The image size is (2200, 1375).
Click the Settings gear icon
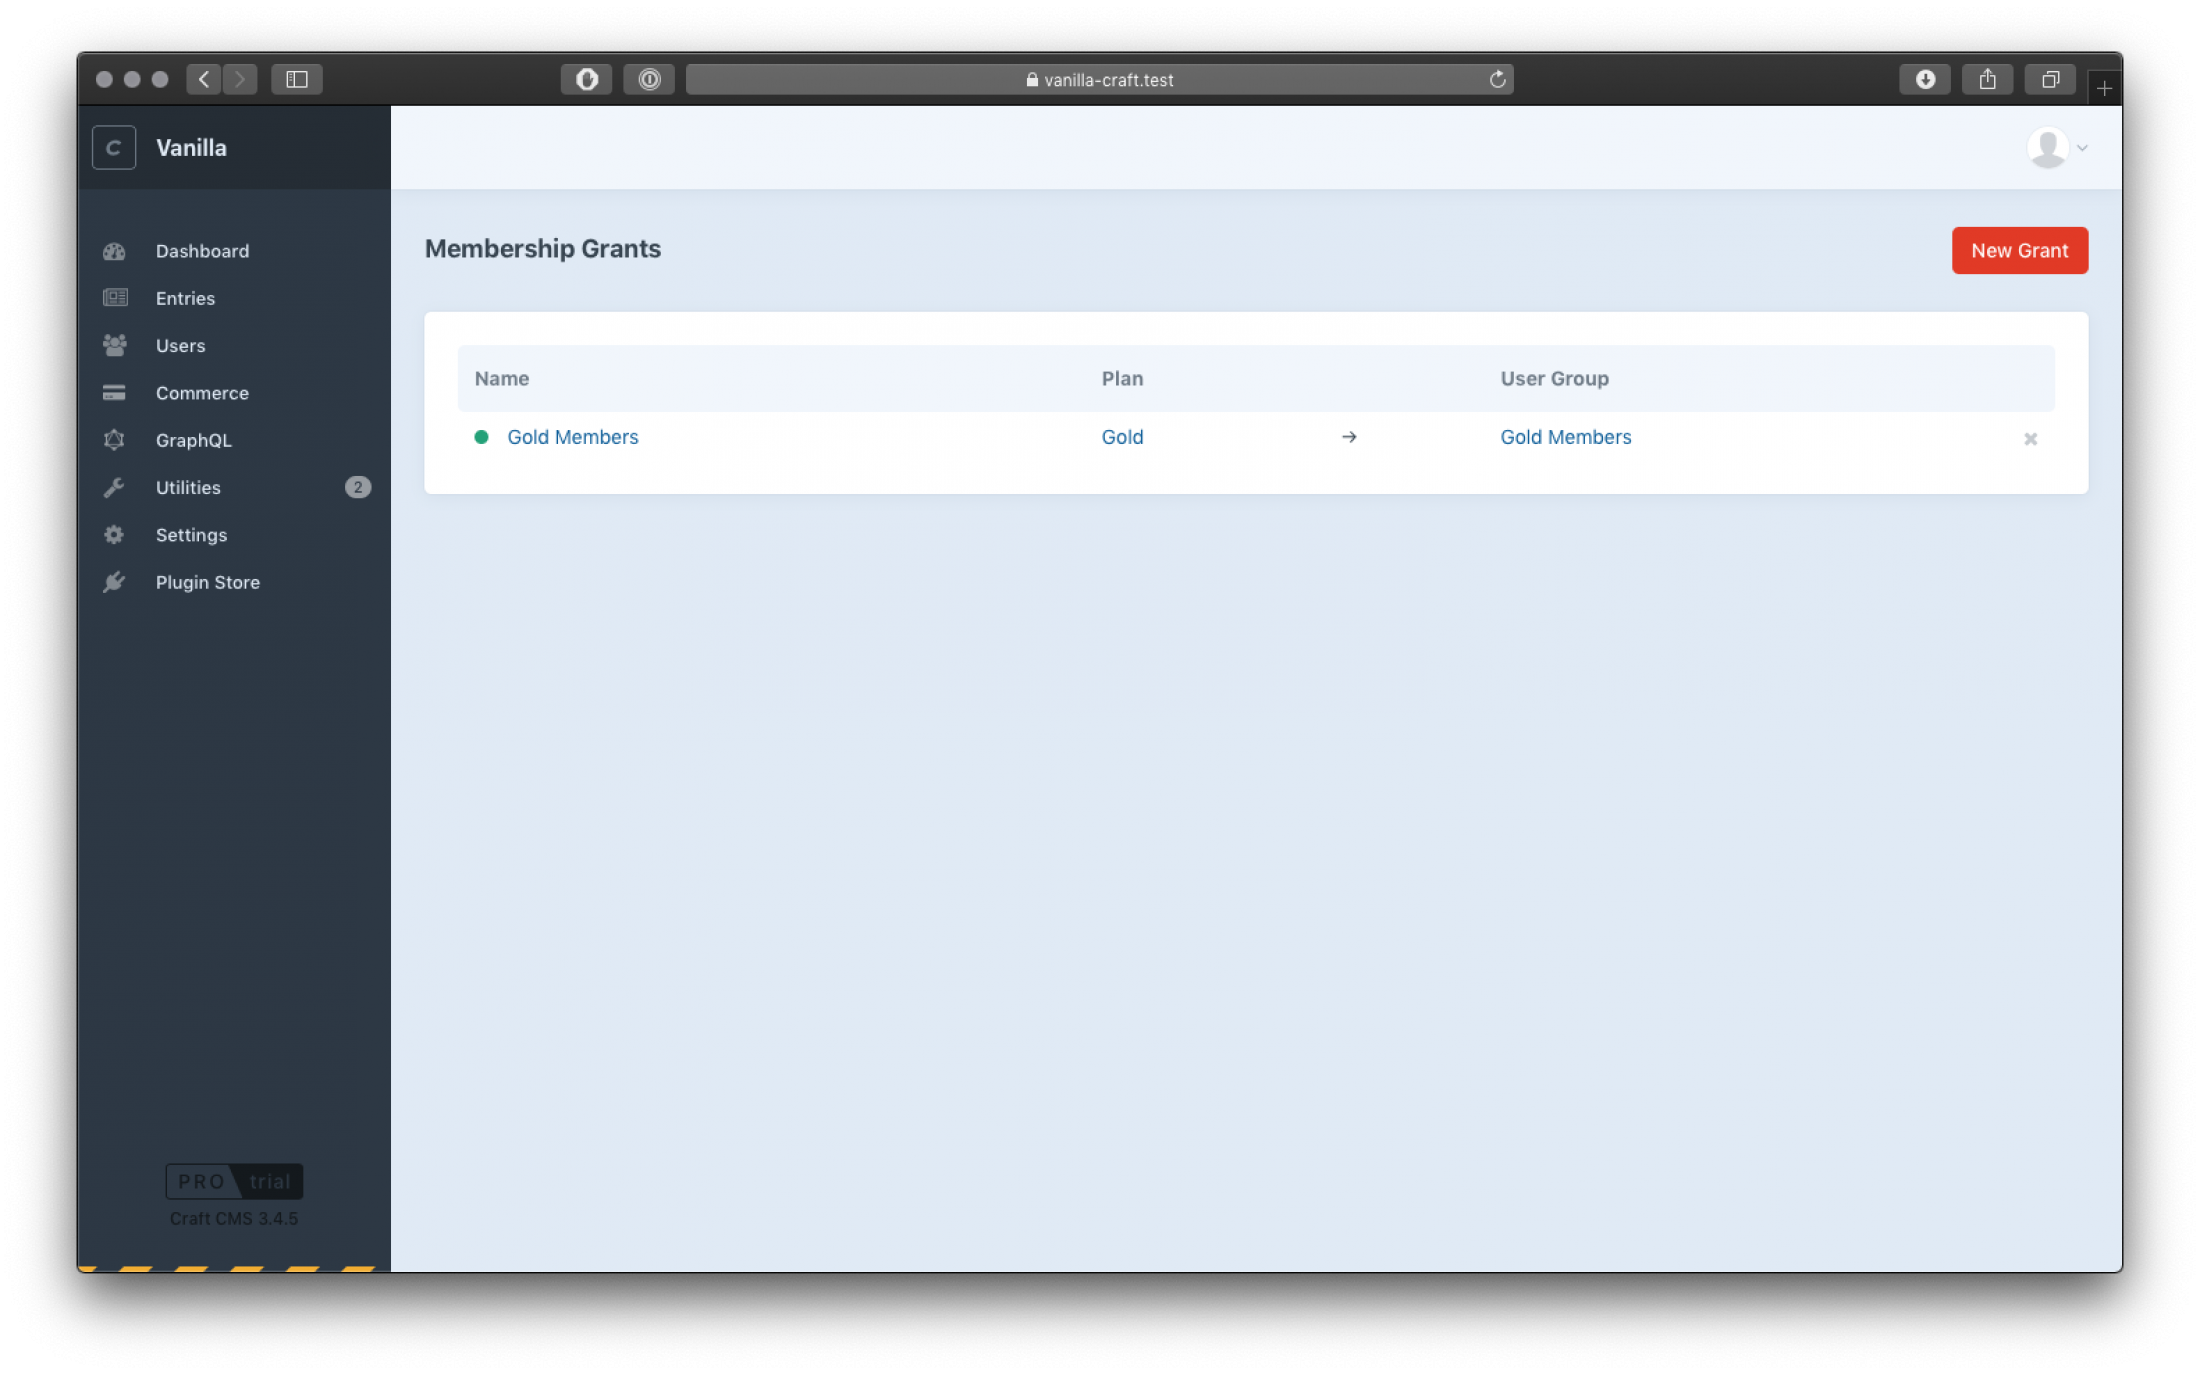point(114,535)
